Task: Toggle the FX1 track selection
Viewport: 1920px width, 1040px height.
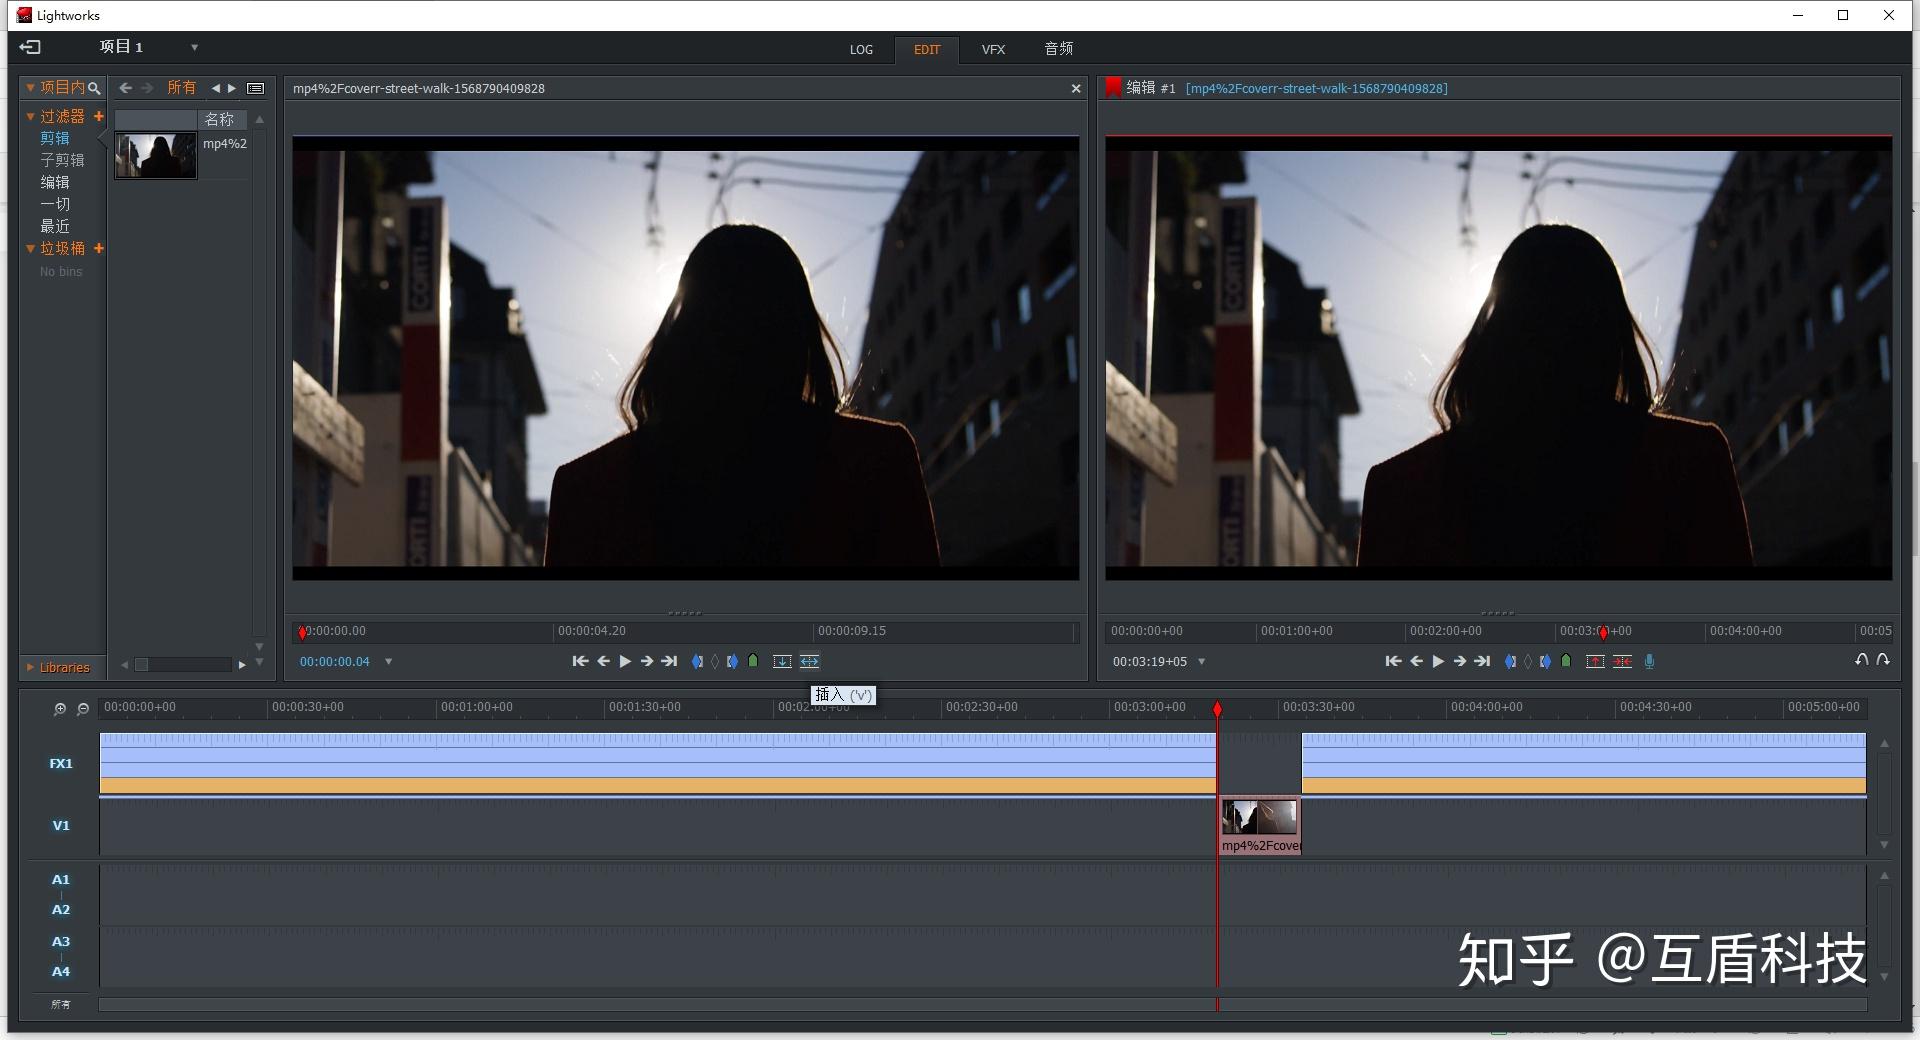Action: [x=61, y=763]
